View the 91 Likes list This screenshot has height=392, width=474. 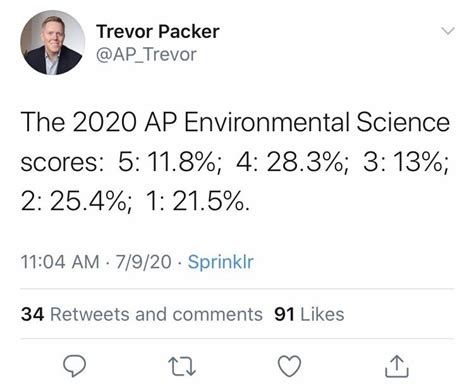click(x=309, y=314)
